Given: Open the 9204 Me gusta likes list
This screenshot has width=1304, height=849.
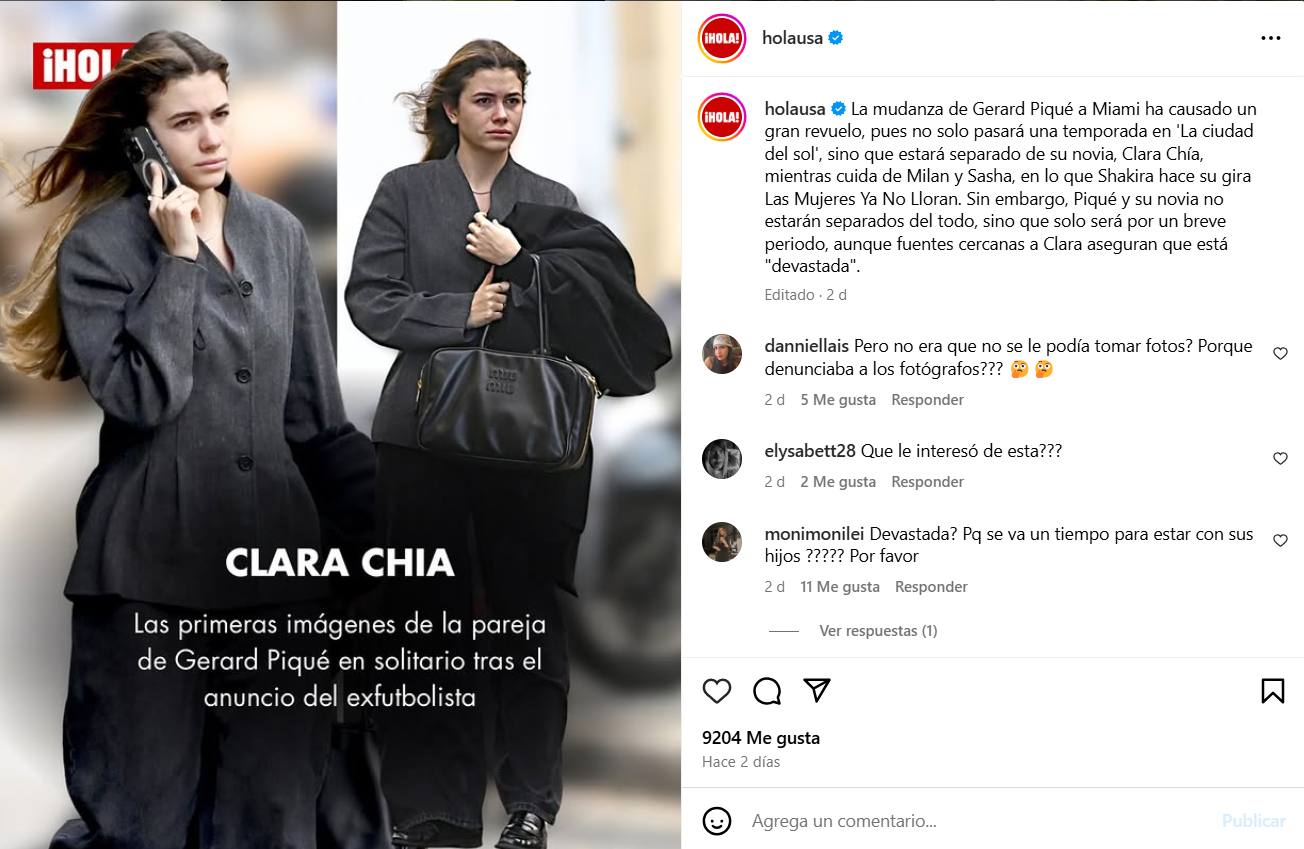Looking at the screenshot, I should pyautogui.click(x=761, y=738).
